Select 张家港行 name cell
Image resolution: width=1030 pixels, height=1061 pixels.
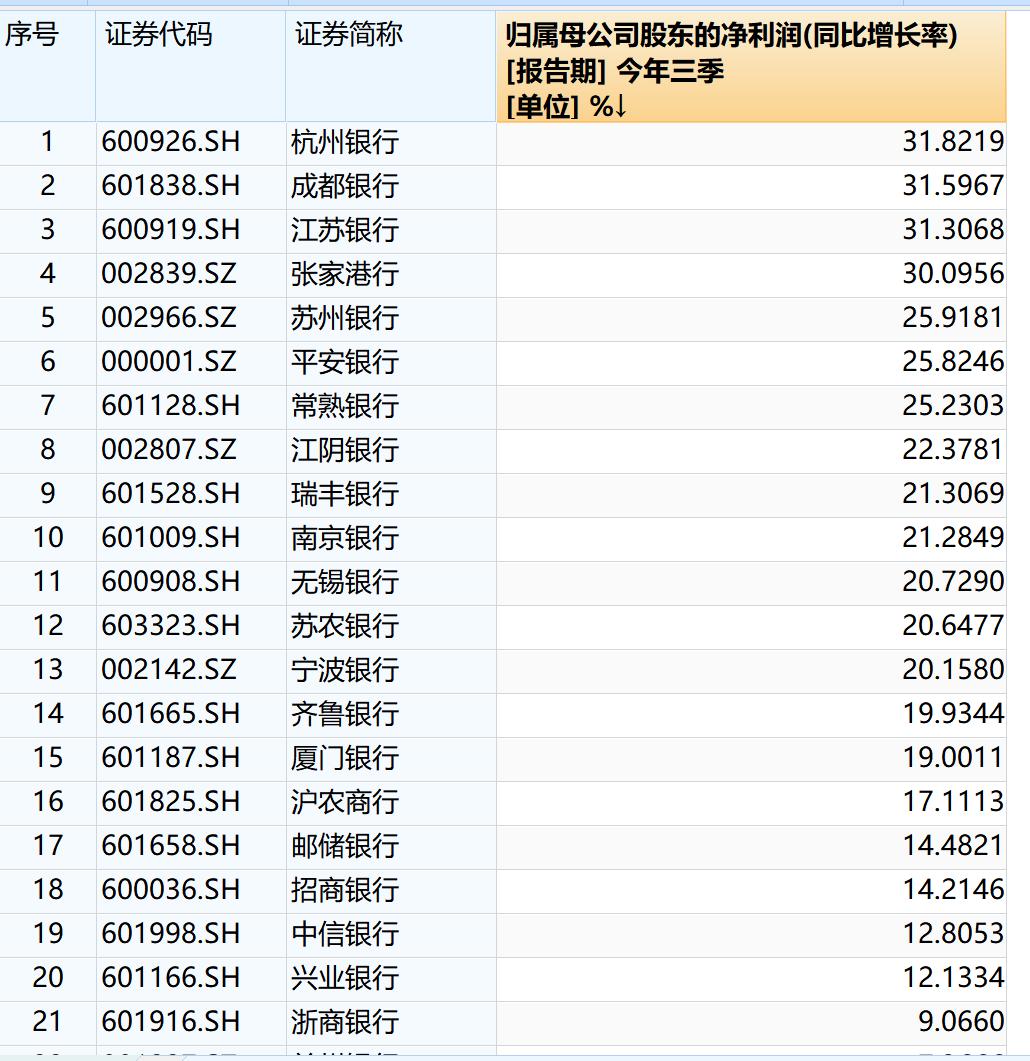pos(391,275)
